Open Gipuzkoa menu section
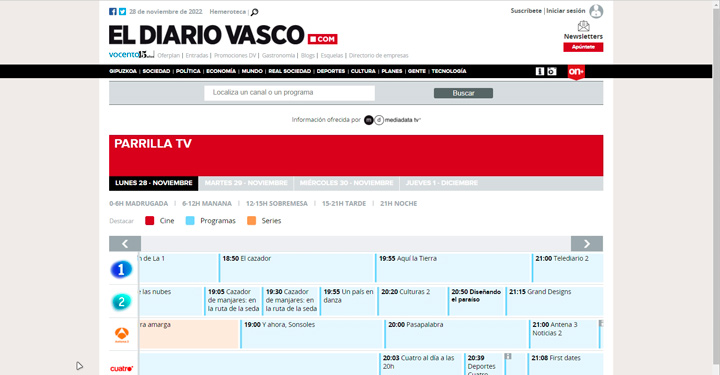 [x=123, y=71]
